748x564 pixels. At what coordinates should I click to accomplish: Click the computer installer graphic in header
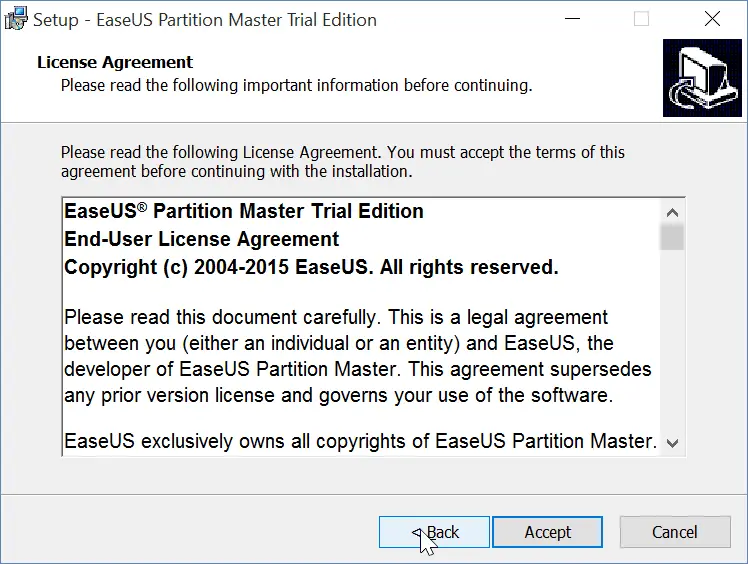[702, 78]
